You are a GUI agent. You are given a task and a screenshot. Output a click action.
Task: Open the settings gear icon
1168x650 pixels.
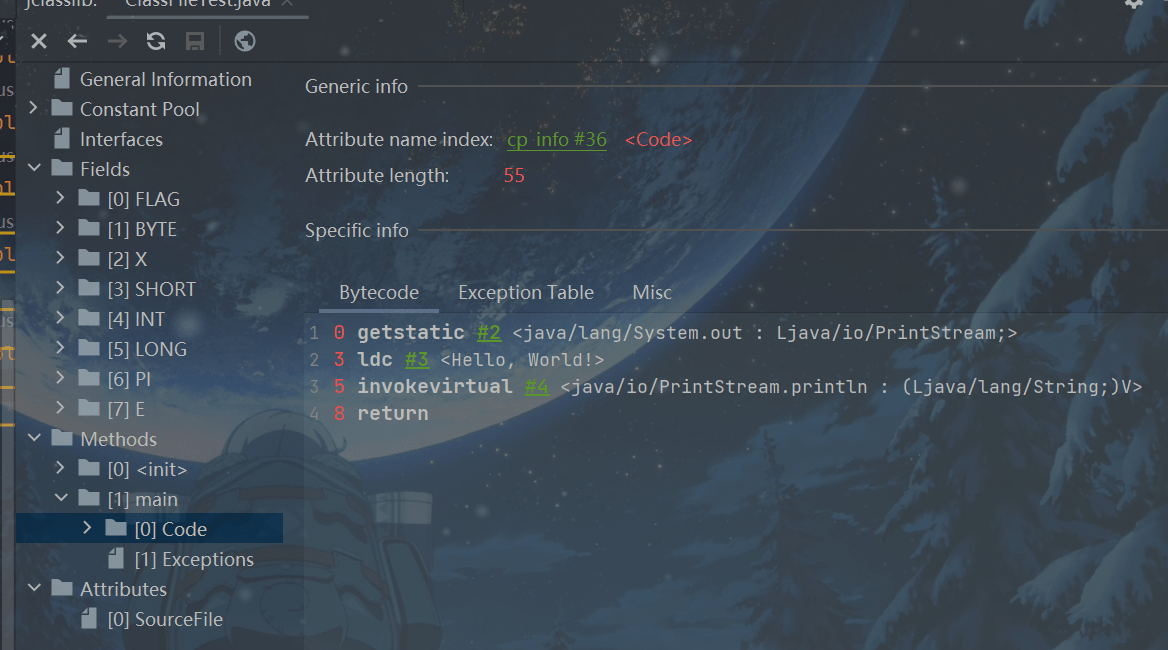[1134, 3]
